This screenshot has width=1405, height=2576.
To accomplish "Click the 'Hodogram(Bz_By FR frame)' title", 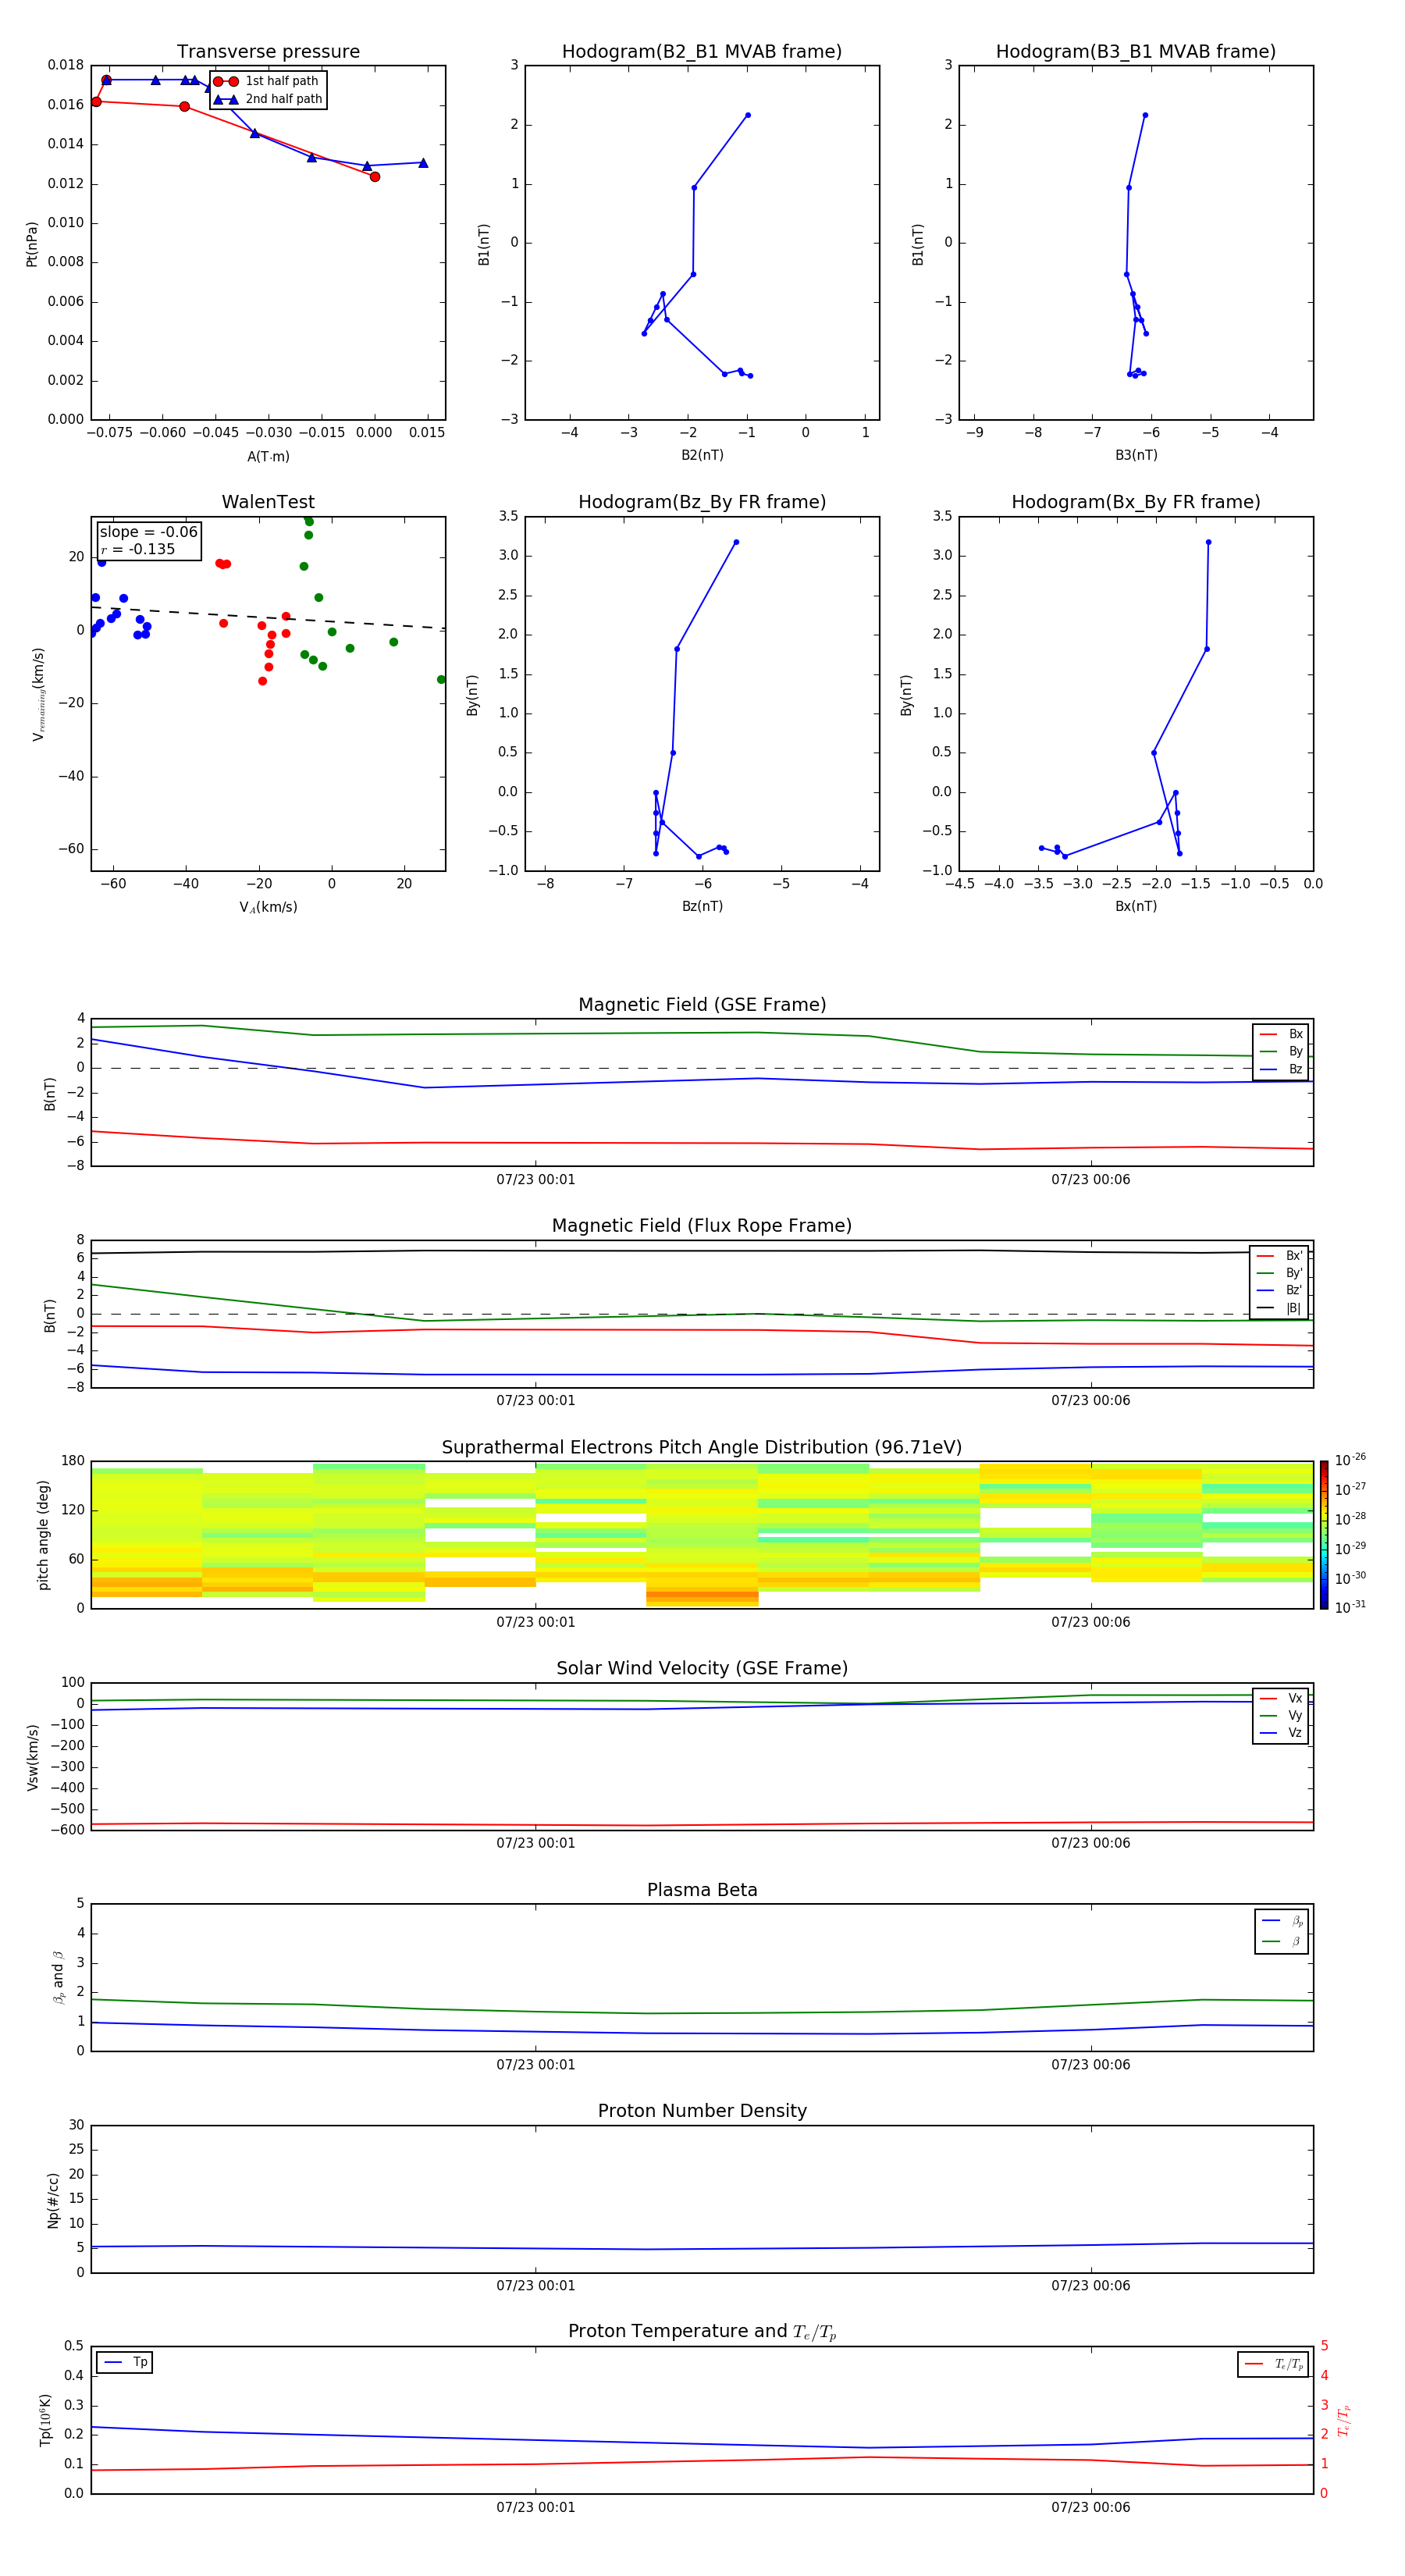I will (702, 502).
